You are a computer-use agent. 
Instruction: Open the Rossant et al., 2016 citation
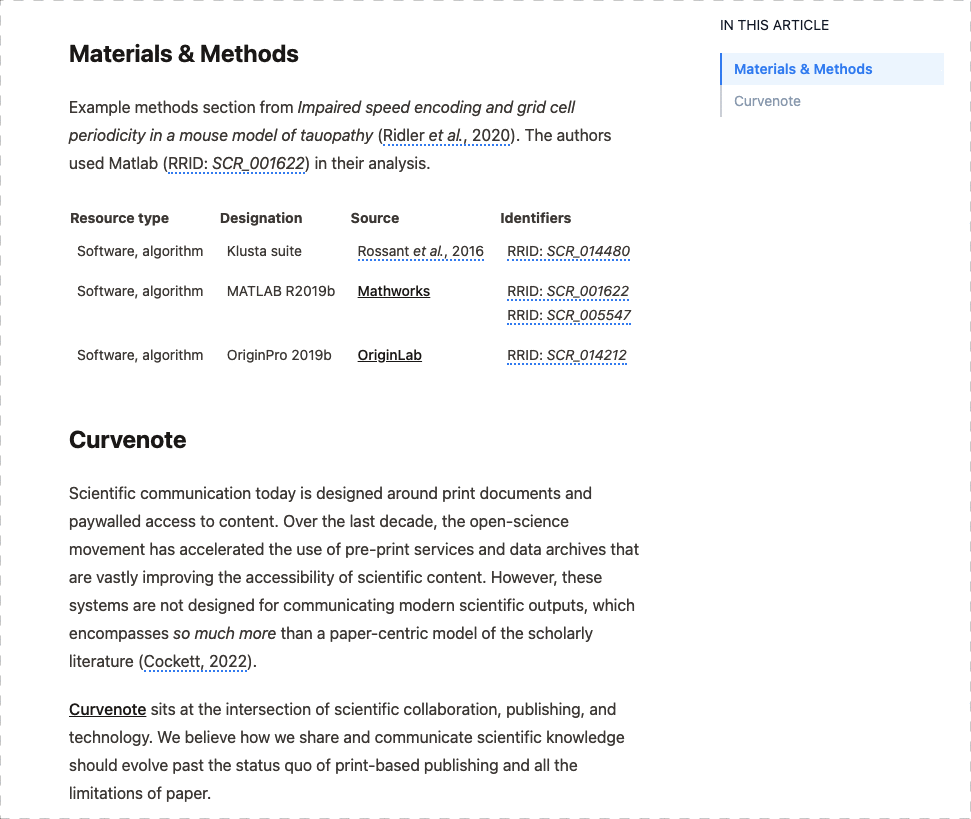tap(420, 251)
